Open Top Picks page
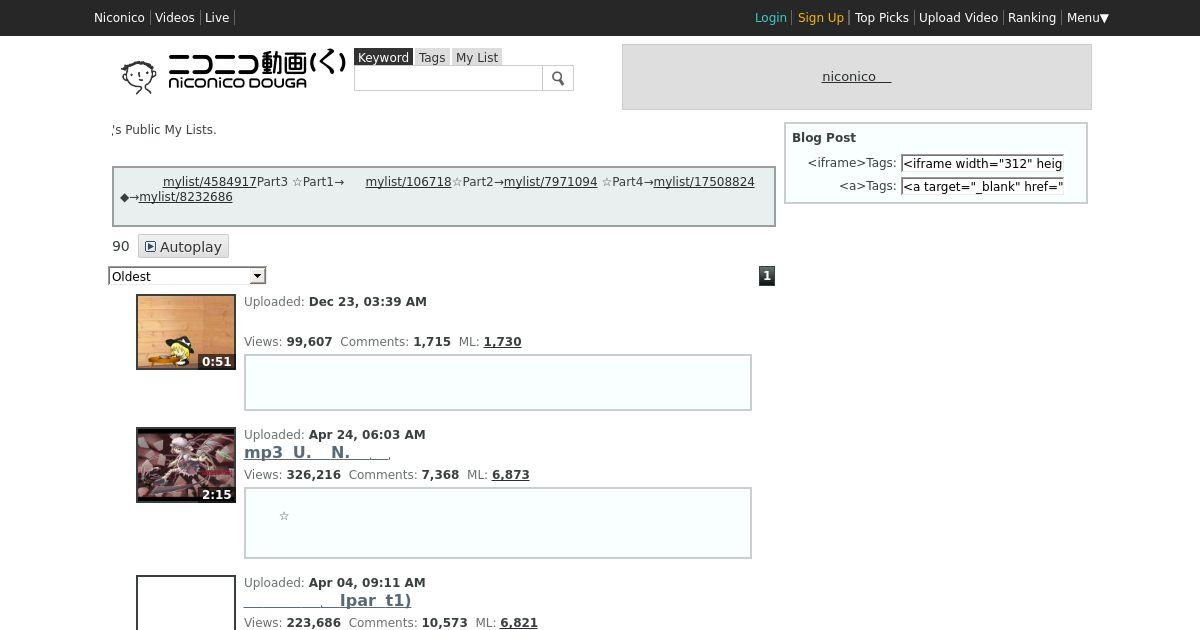The width and height of the screenshot is (1200, 630). coord(882,18)
